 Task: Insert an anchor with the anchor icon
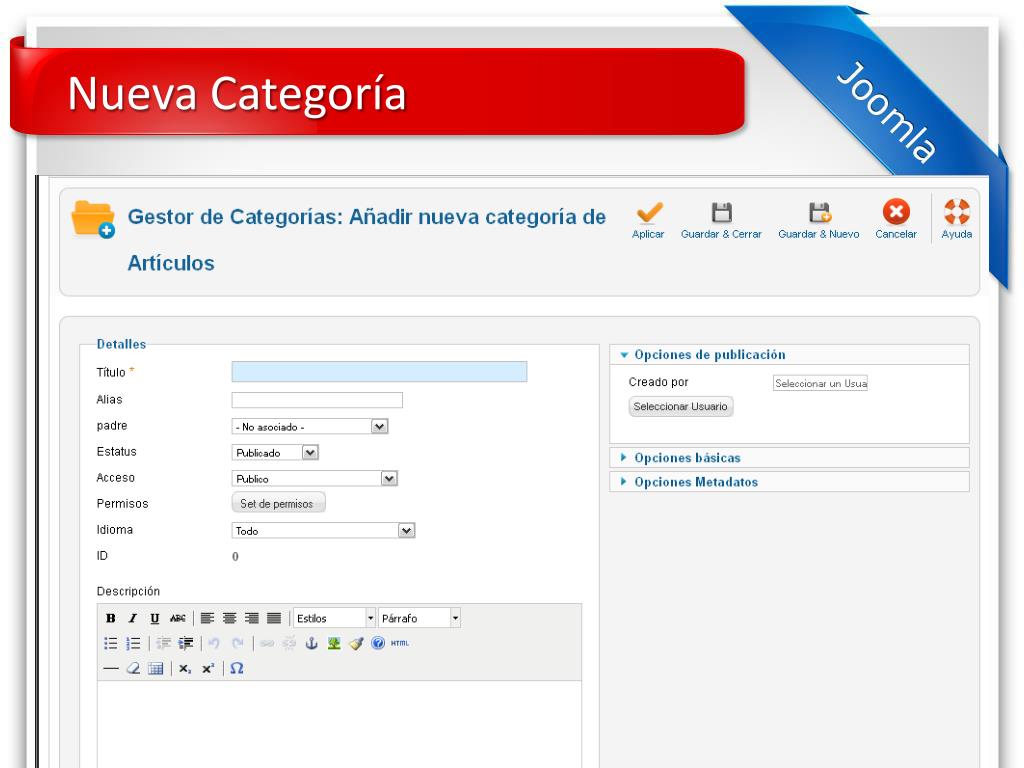[312, 643]
